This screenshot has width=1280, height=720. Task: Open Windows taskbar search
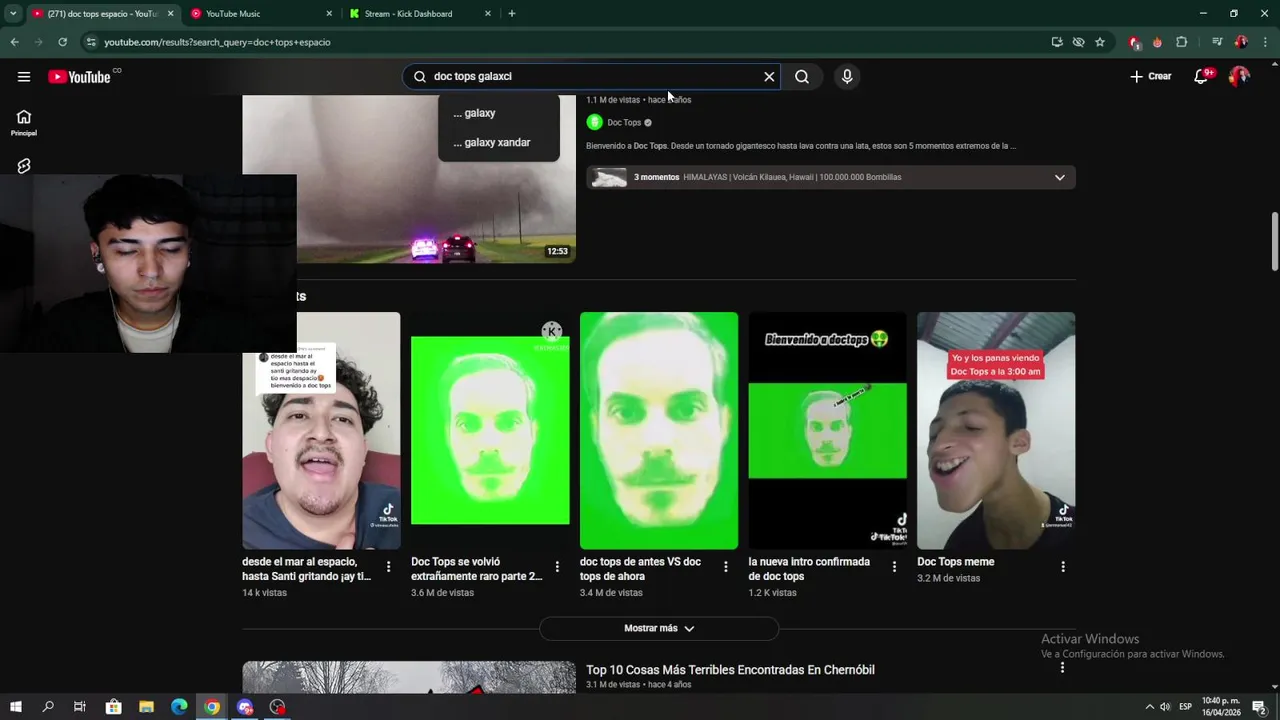click(x=48, y=707)
